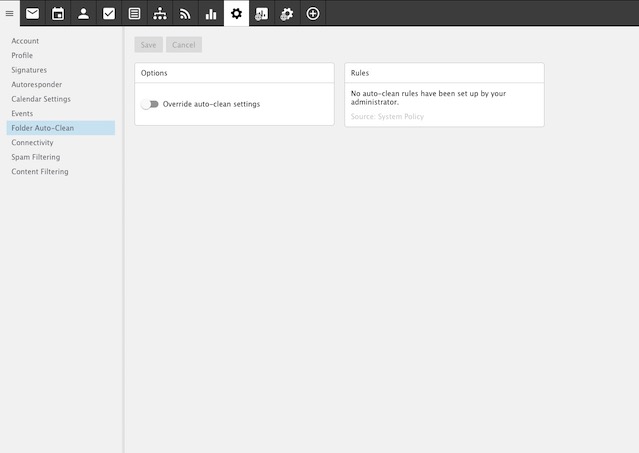639x453 pixels.
Task: Go to Autoresponder settings
Action: click(x=36, y=84)
